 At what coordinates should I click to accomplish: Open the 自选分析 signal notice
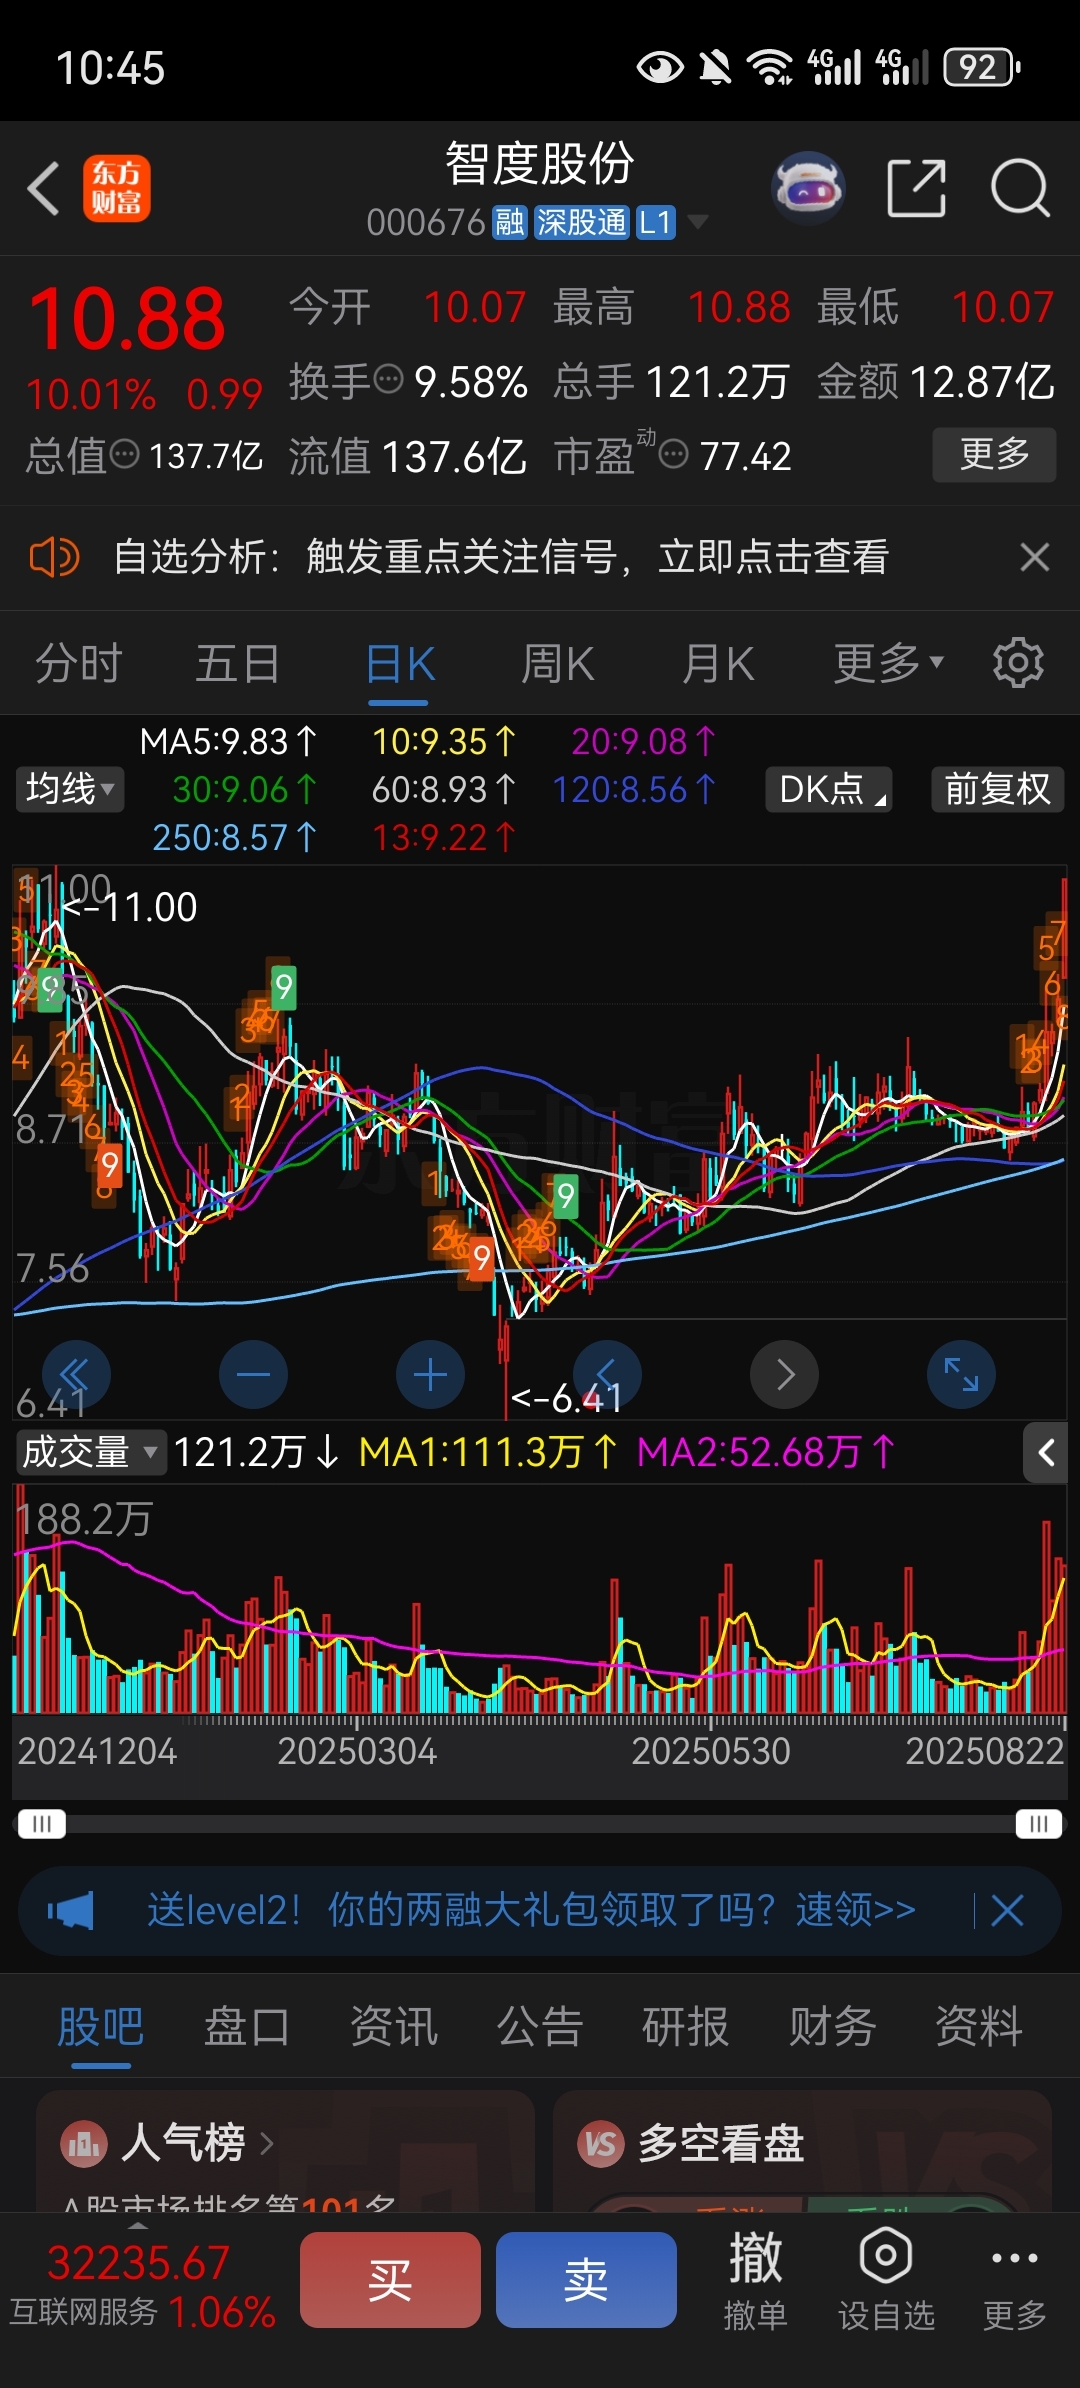click(501, 557)
